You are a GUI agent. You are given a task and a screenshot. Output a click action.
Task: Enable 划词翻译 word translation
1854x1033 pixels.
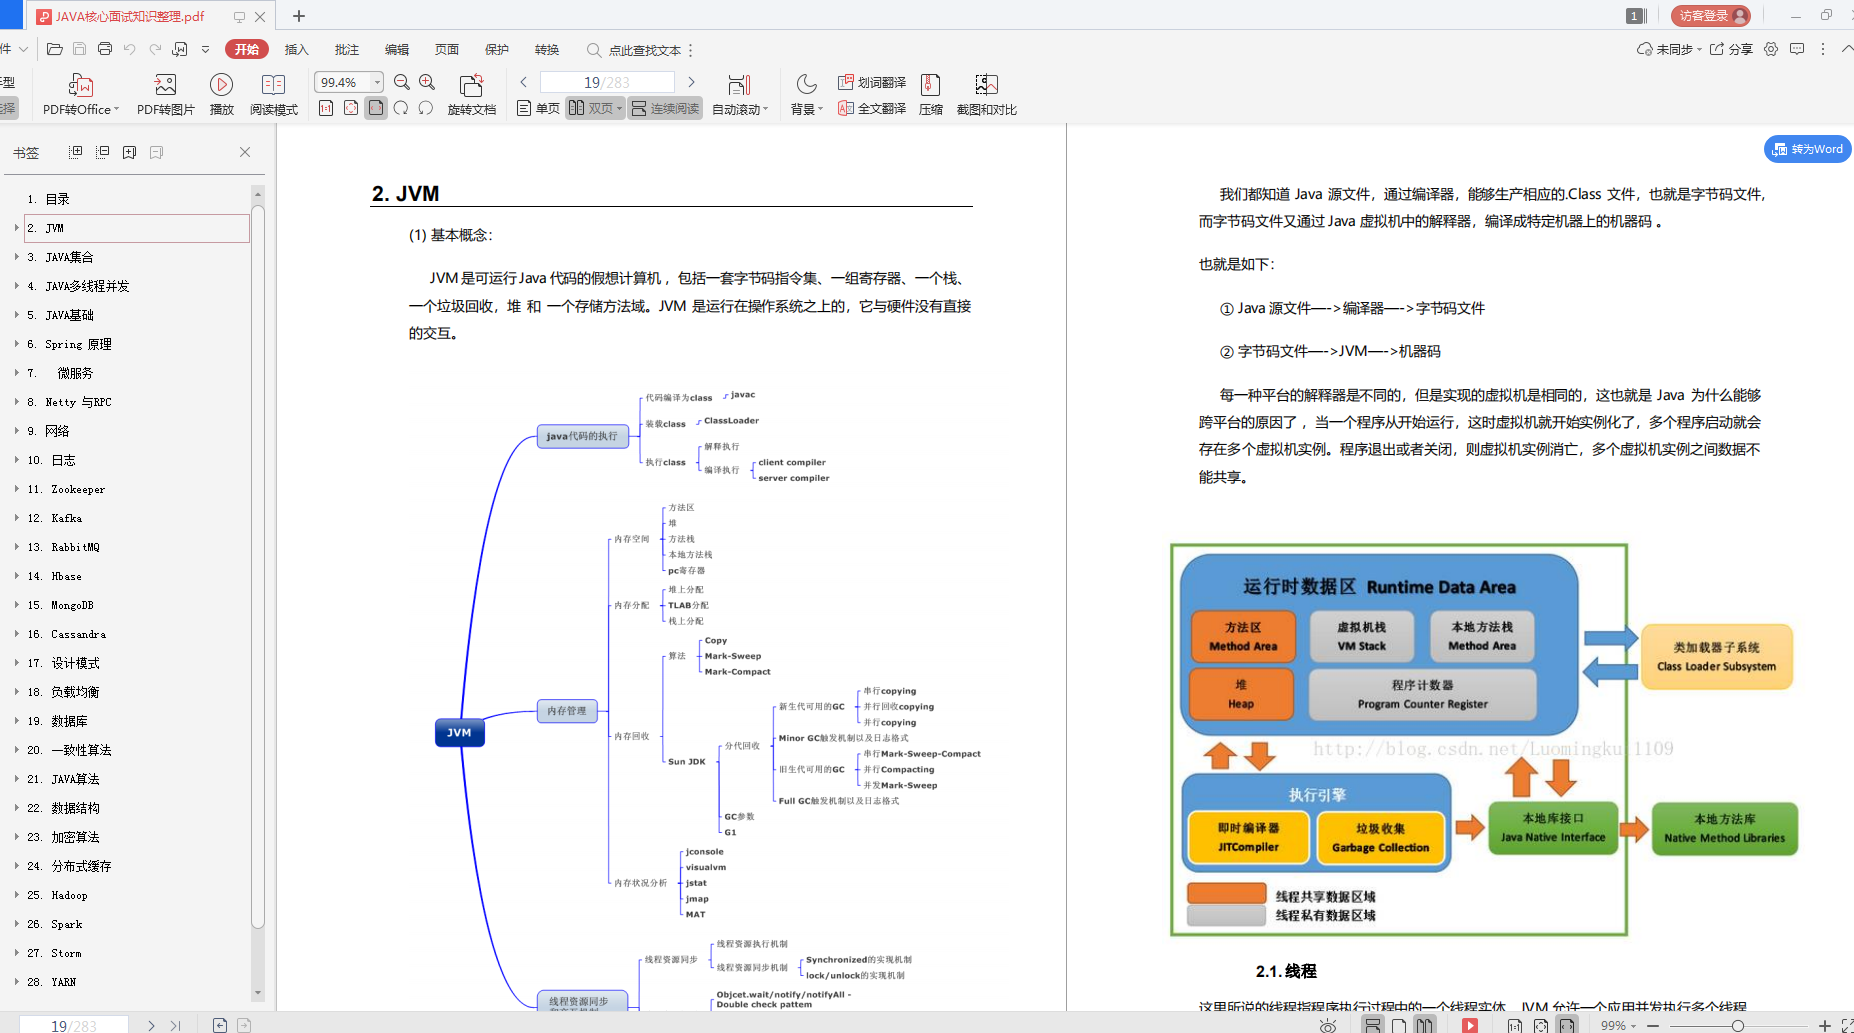(x=871, y=81)
